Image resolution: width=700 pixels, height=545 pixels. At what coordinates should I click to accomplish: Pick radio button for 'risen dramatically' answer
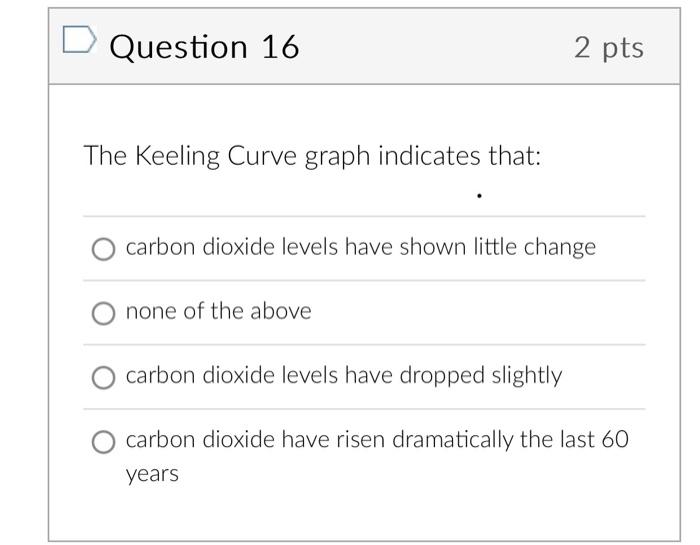pos(103,442)
